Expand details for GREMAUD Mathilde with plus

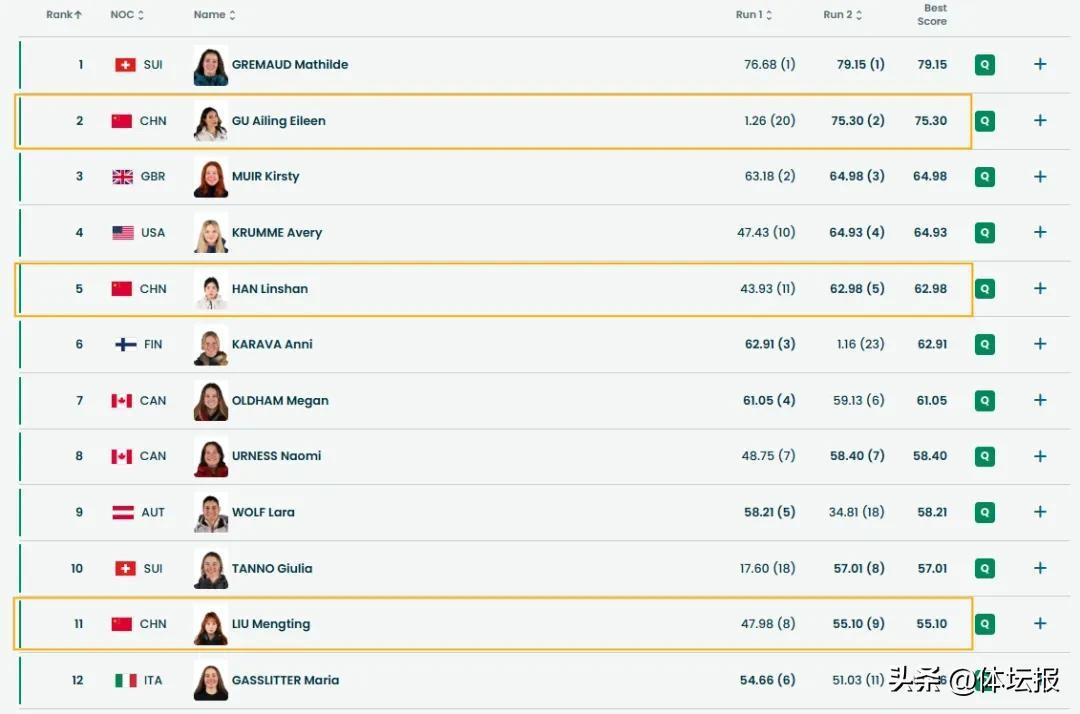1040,65
